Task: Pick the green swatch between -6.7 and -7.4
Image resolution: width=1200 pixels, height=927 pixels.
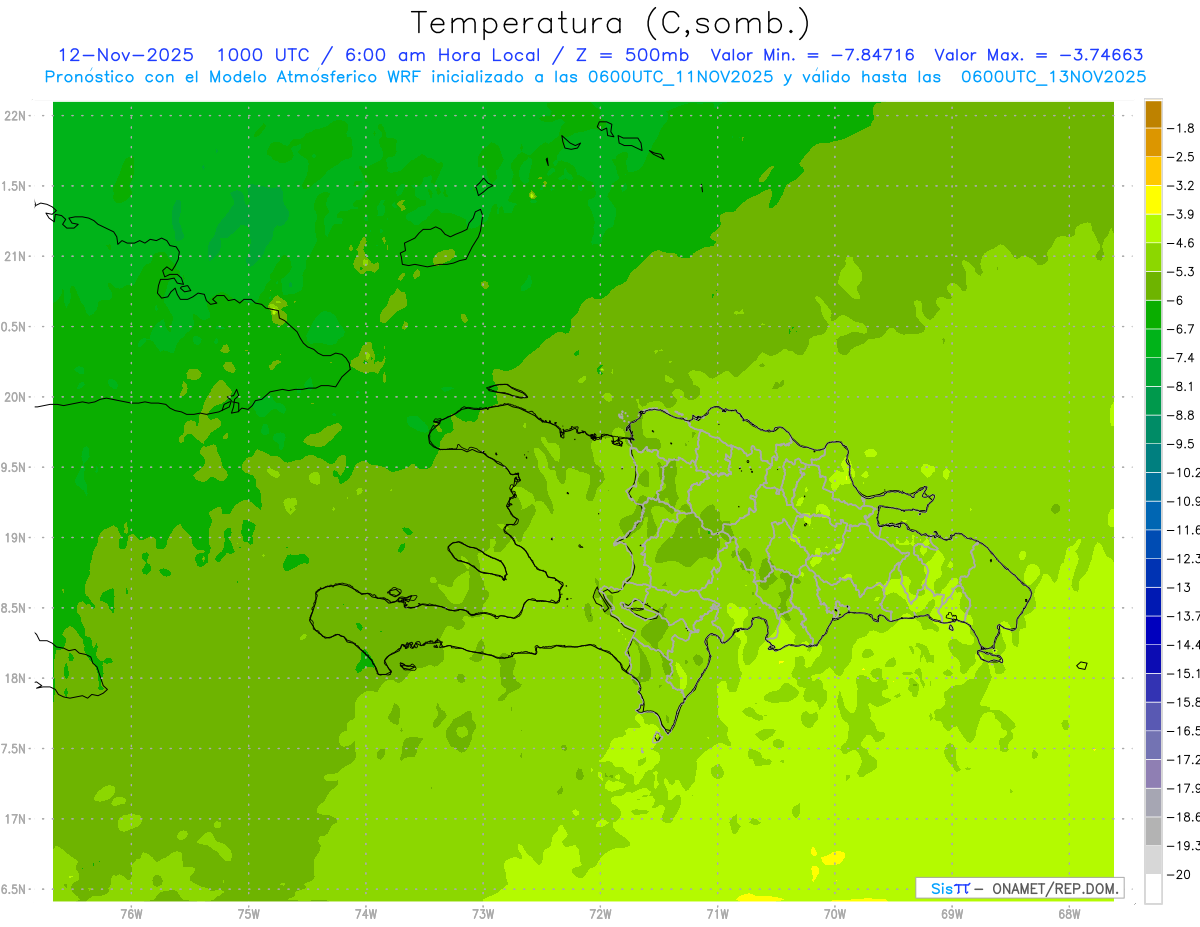Action: (x=1153, y=343)
